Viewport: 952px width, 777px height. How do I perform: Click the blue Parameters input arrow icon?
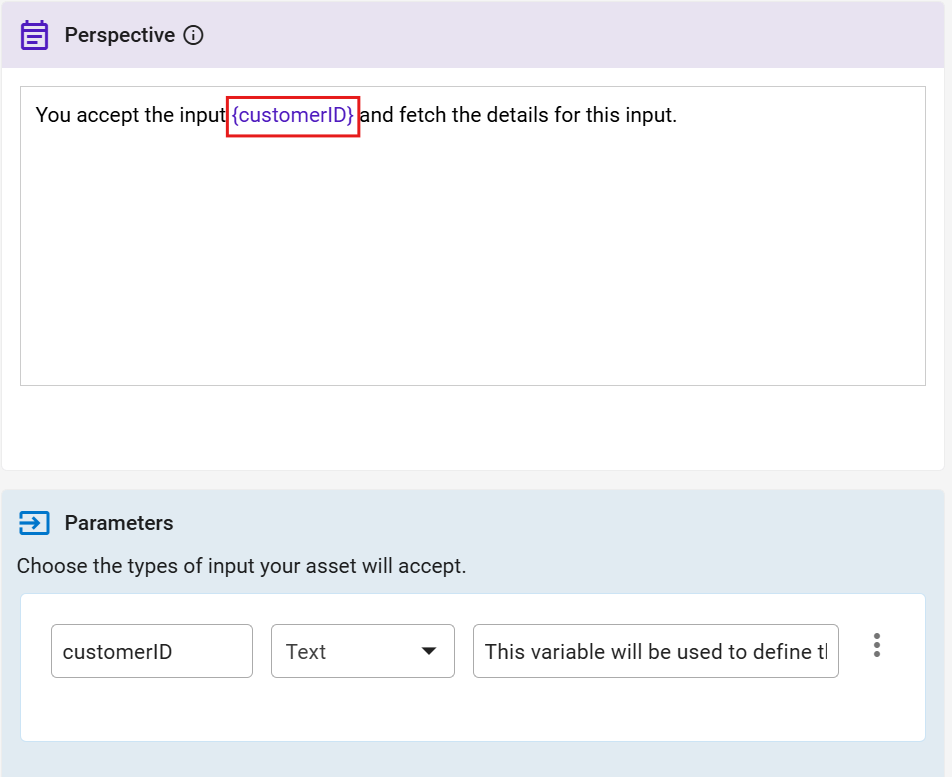tap(34, 523)
